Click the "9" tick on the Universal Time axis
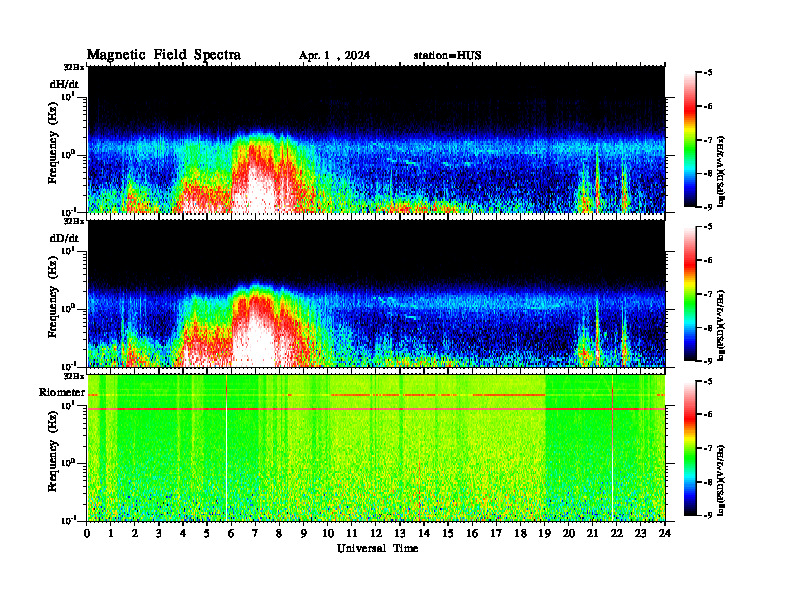Viewport: 792px width, 612px height. click(303, 533)
